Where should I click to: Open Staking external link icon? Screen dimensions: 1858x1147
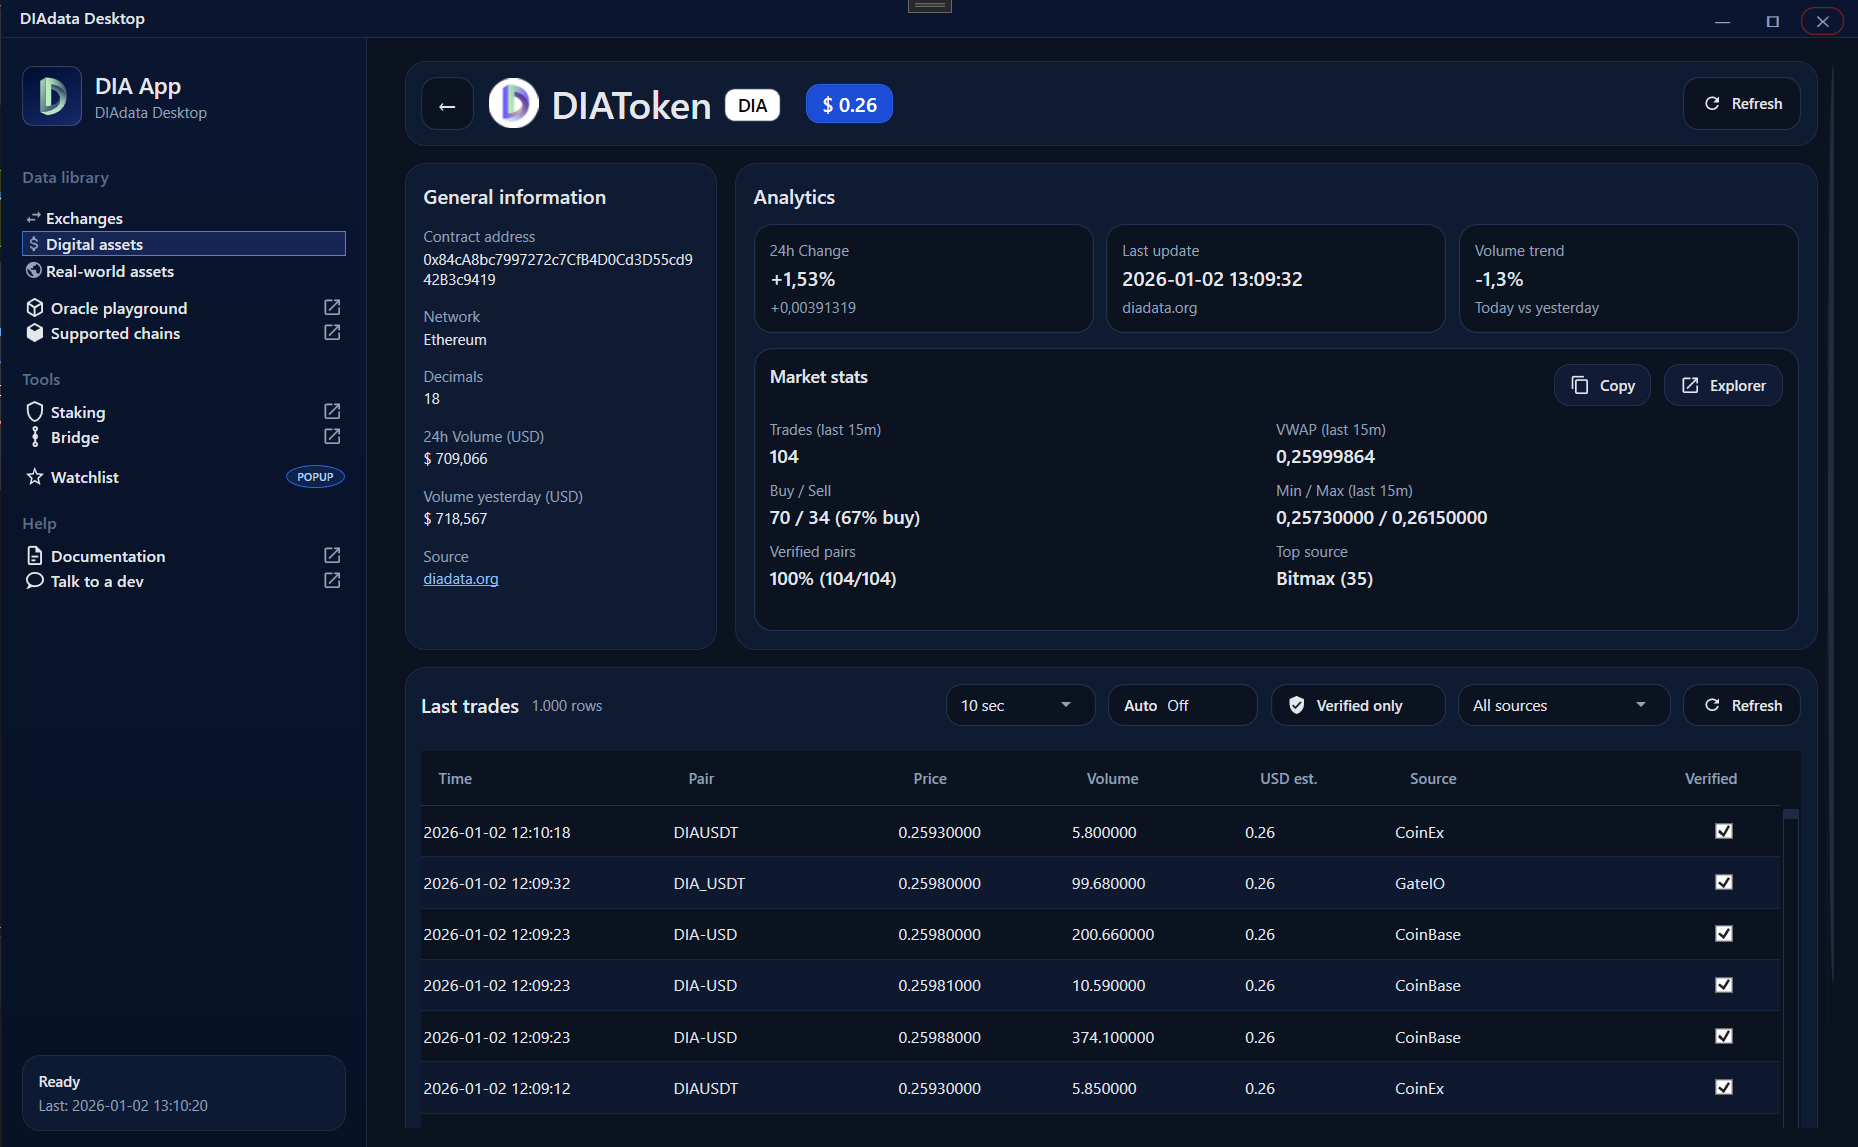(x=332, y=411)
